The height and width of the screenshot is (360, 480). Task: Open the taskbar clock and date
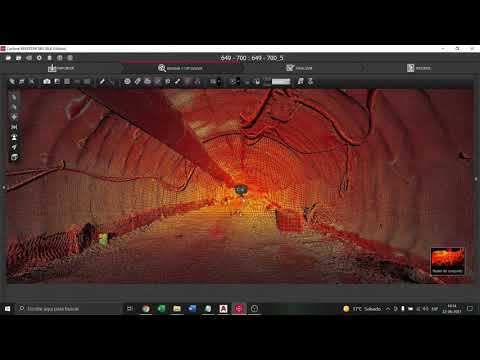(452, 309)
